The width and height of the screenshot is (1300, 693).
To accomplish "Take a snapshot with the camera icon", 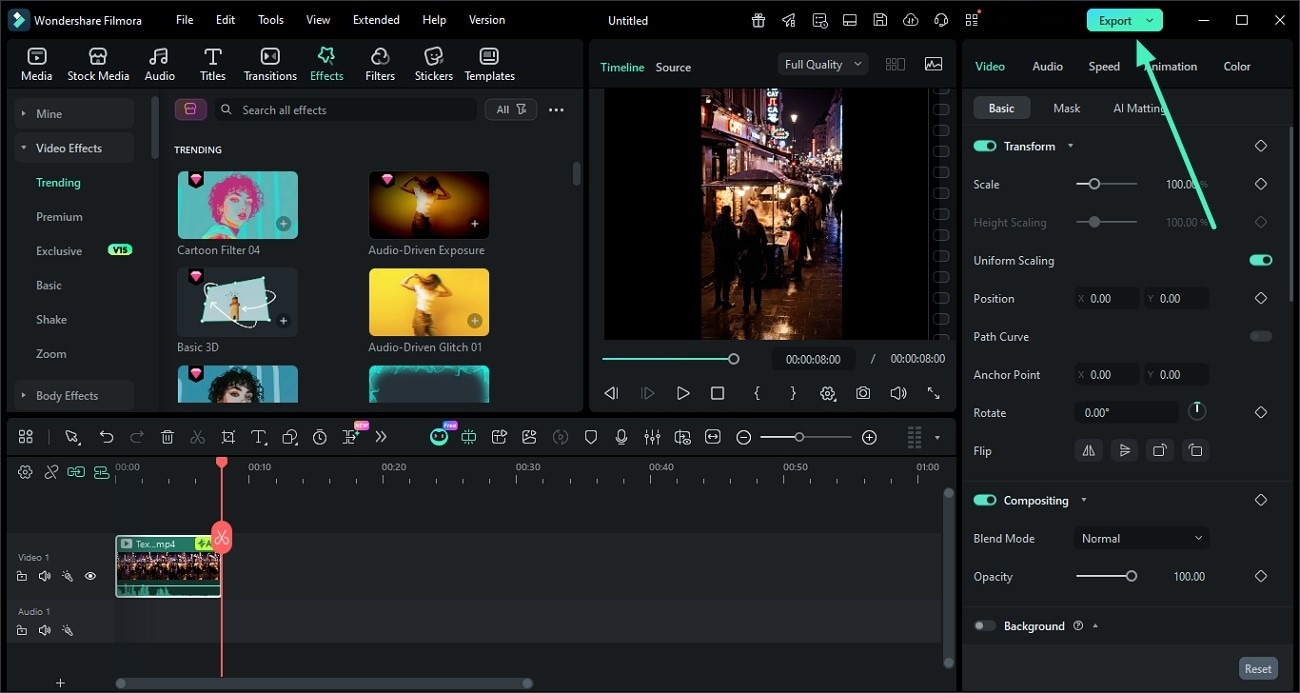I will [x=862, y=394].
